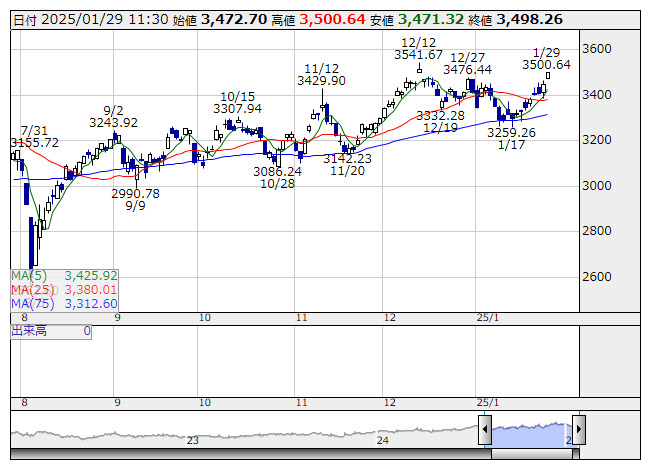Screen dimensions: 653x470
Task: Click the 7/31 label 3155.72
Action: click(x=35, y=143)
